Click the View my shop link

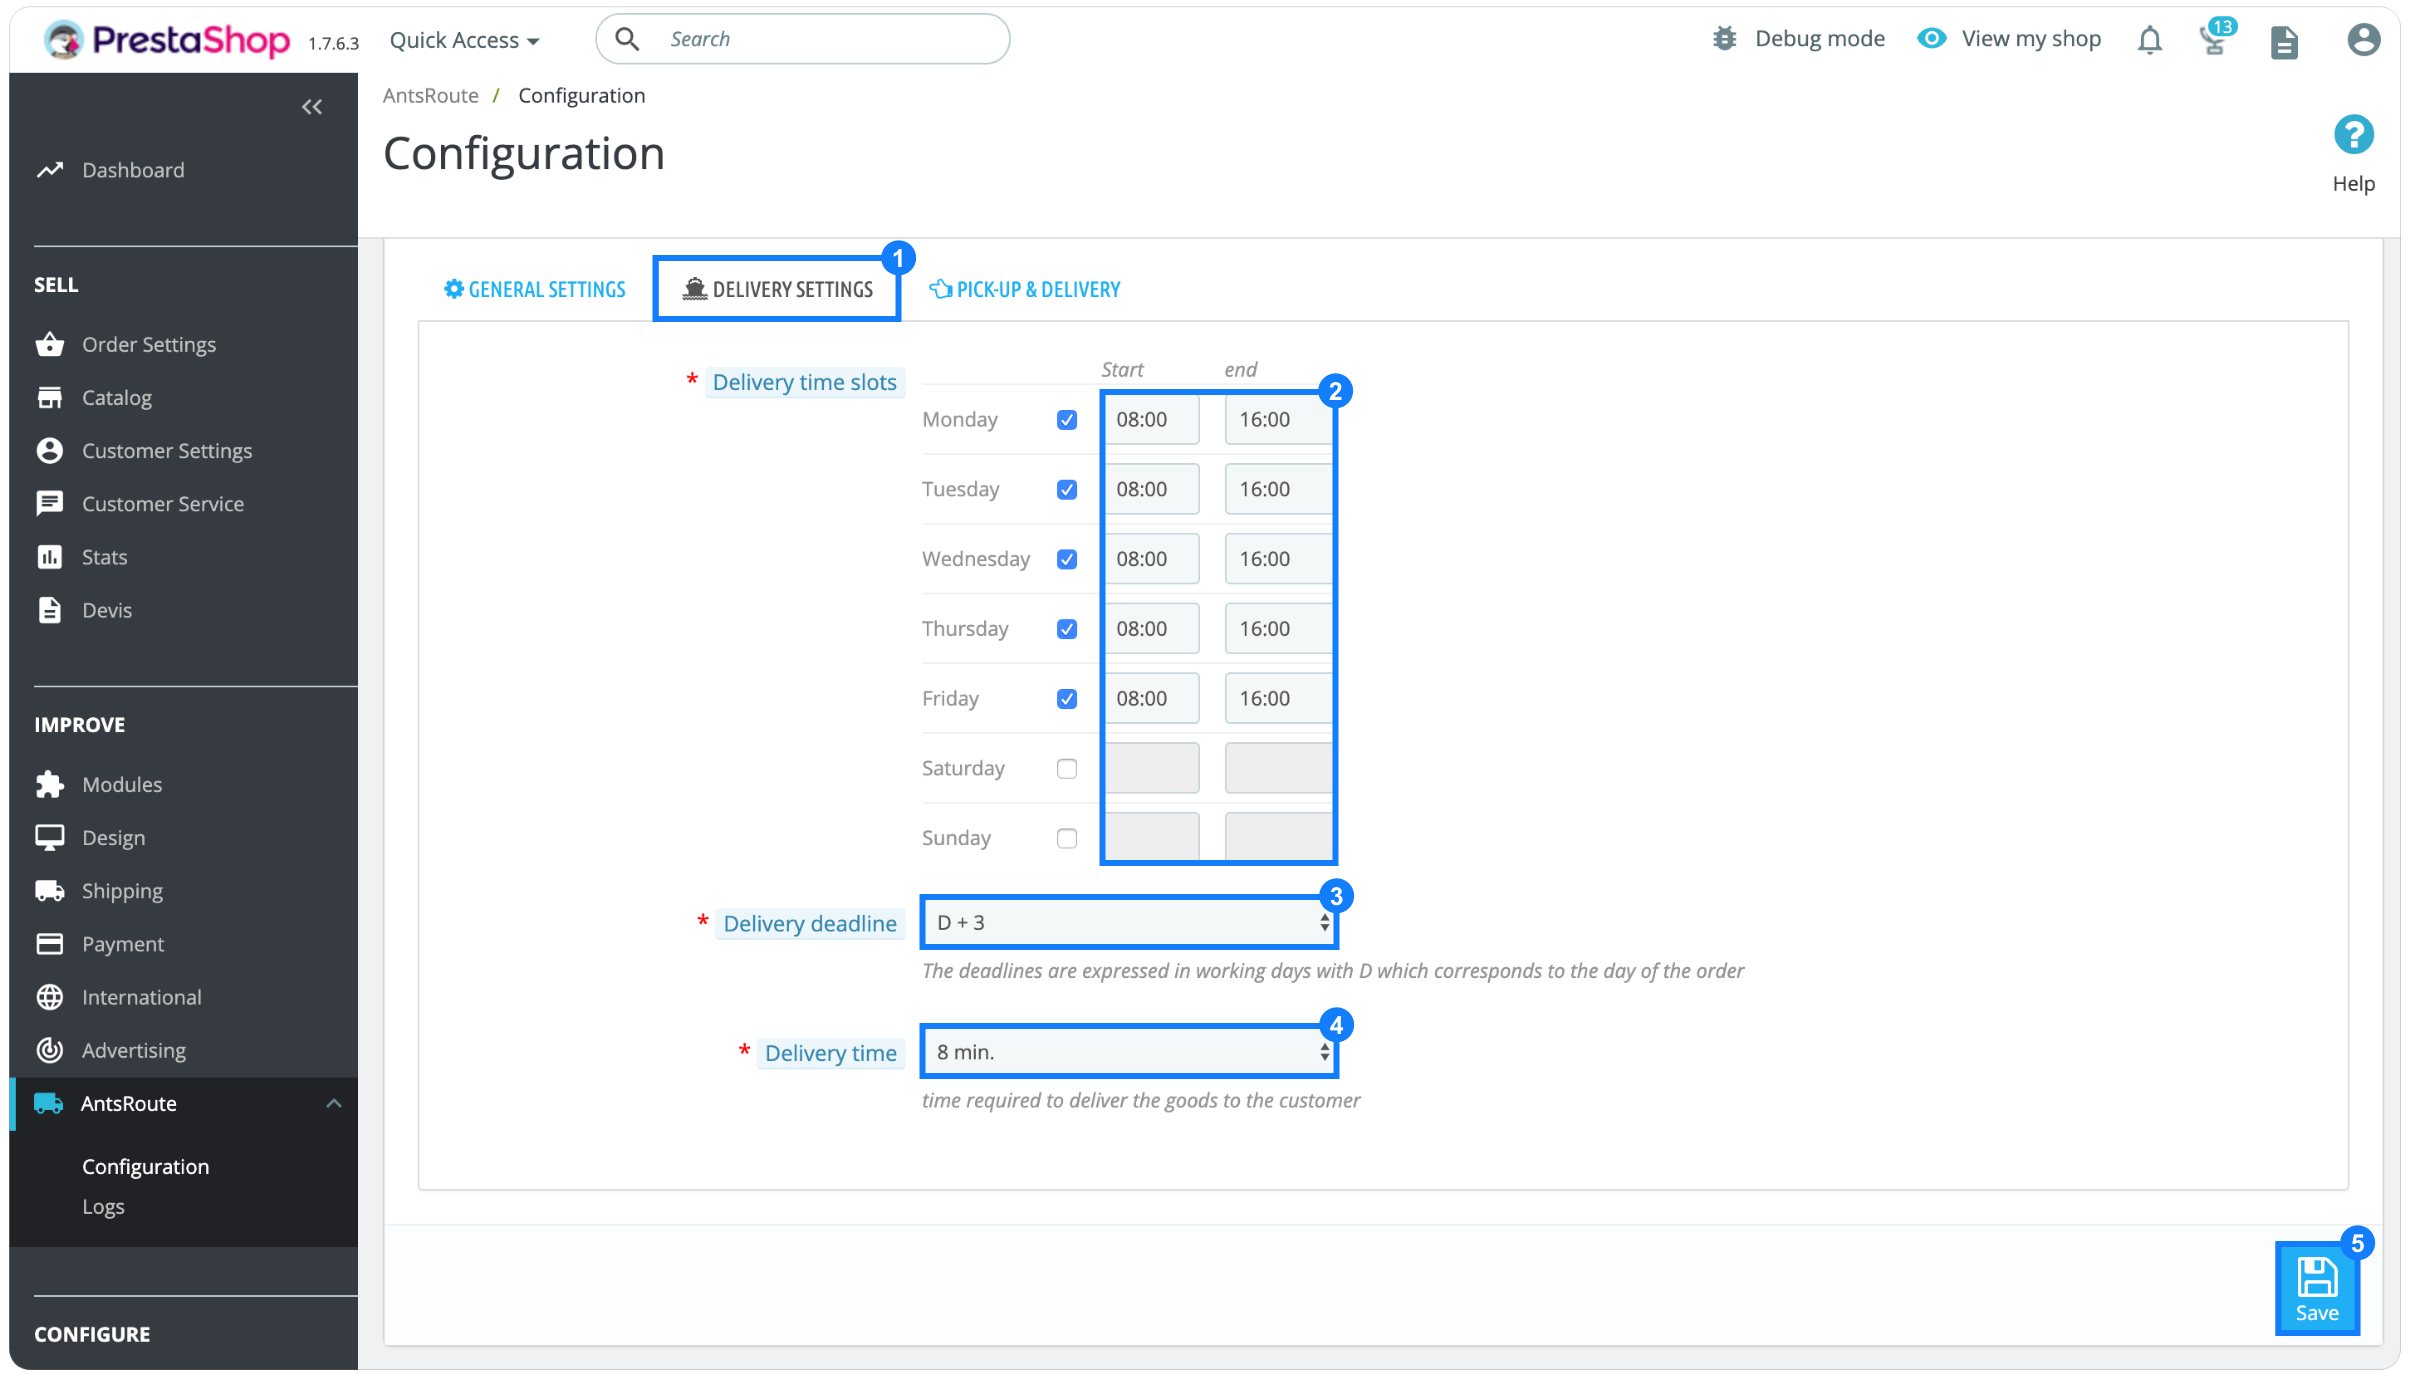coord(2031,39)
